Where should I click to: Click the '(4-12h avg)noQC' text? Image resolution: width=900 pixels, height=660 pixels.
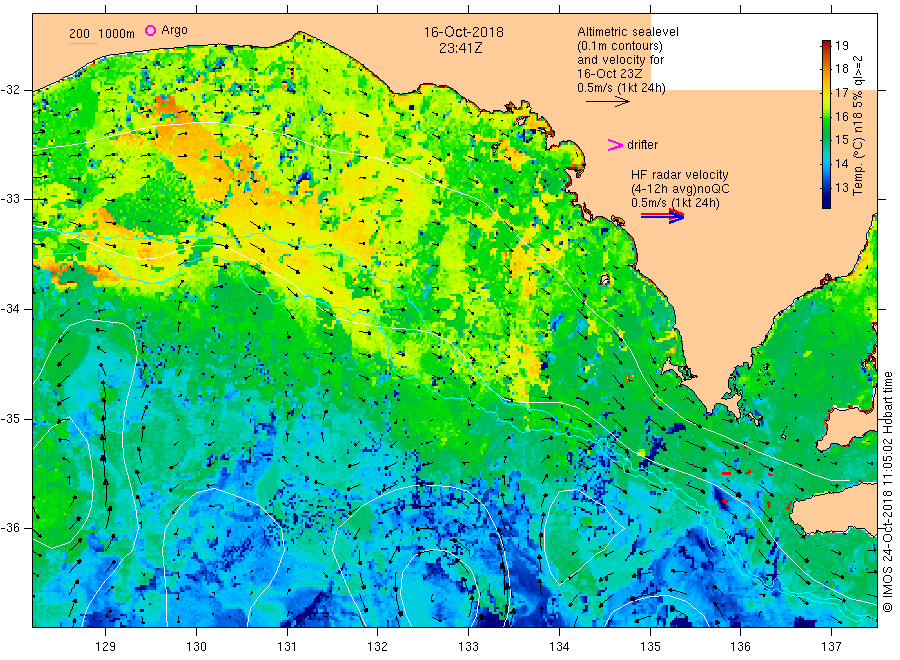(x=680, y=189)
